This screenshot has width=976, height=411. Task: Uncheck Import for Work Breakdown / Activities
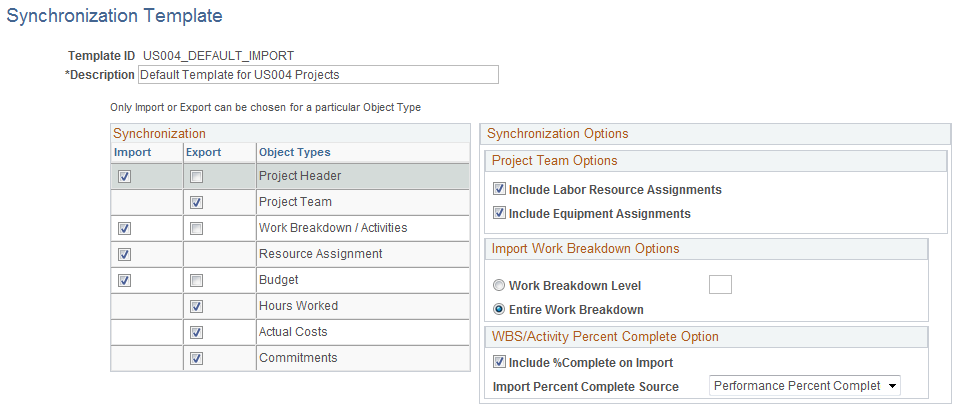(124, 229)
